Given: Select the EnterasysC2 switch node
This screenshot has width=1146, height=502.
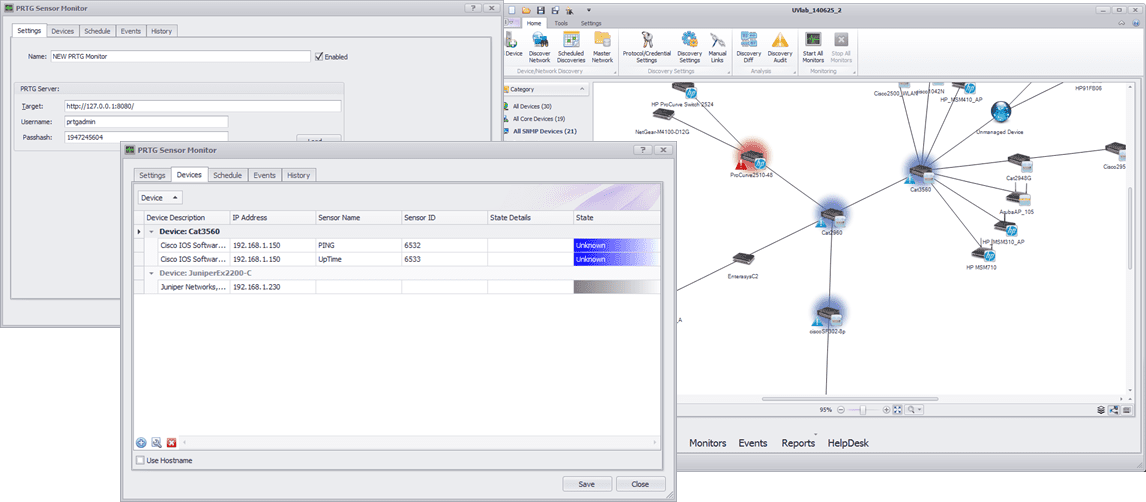Looking at the screenshot, I should (x=744, y=259).
